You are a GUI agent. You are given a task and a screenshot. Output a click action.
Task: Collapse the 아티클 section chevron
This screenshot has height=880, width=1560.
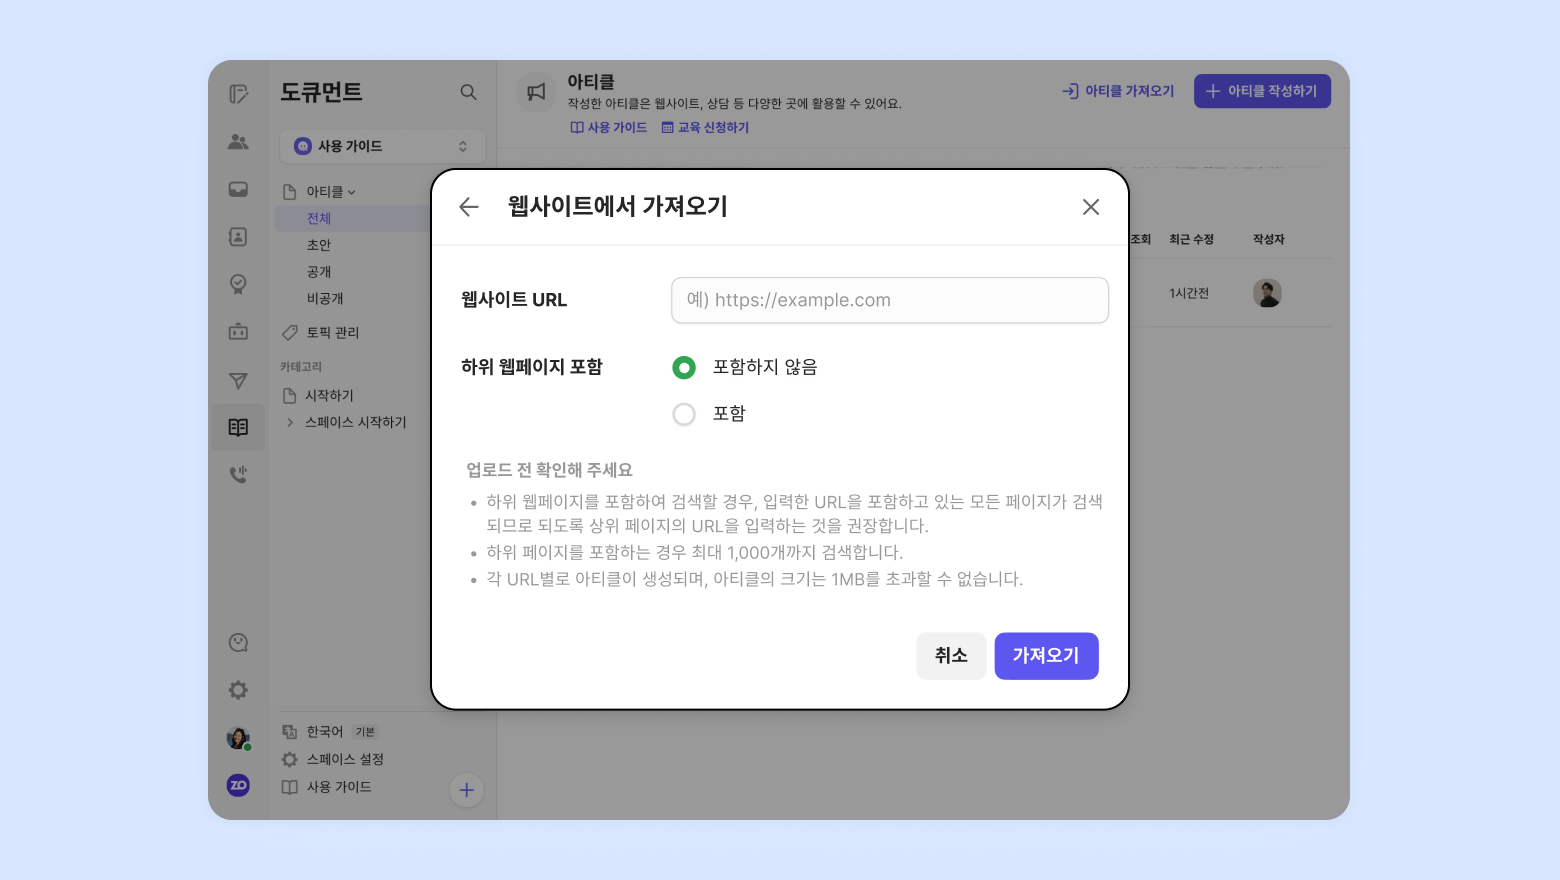pyautogui.click(x=351, y=192)
